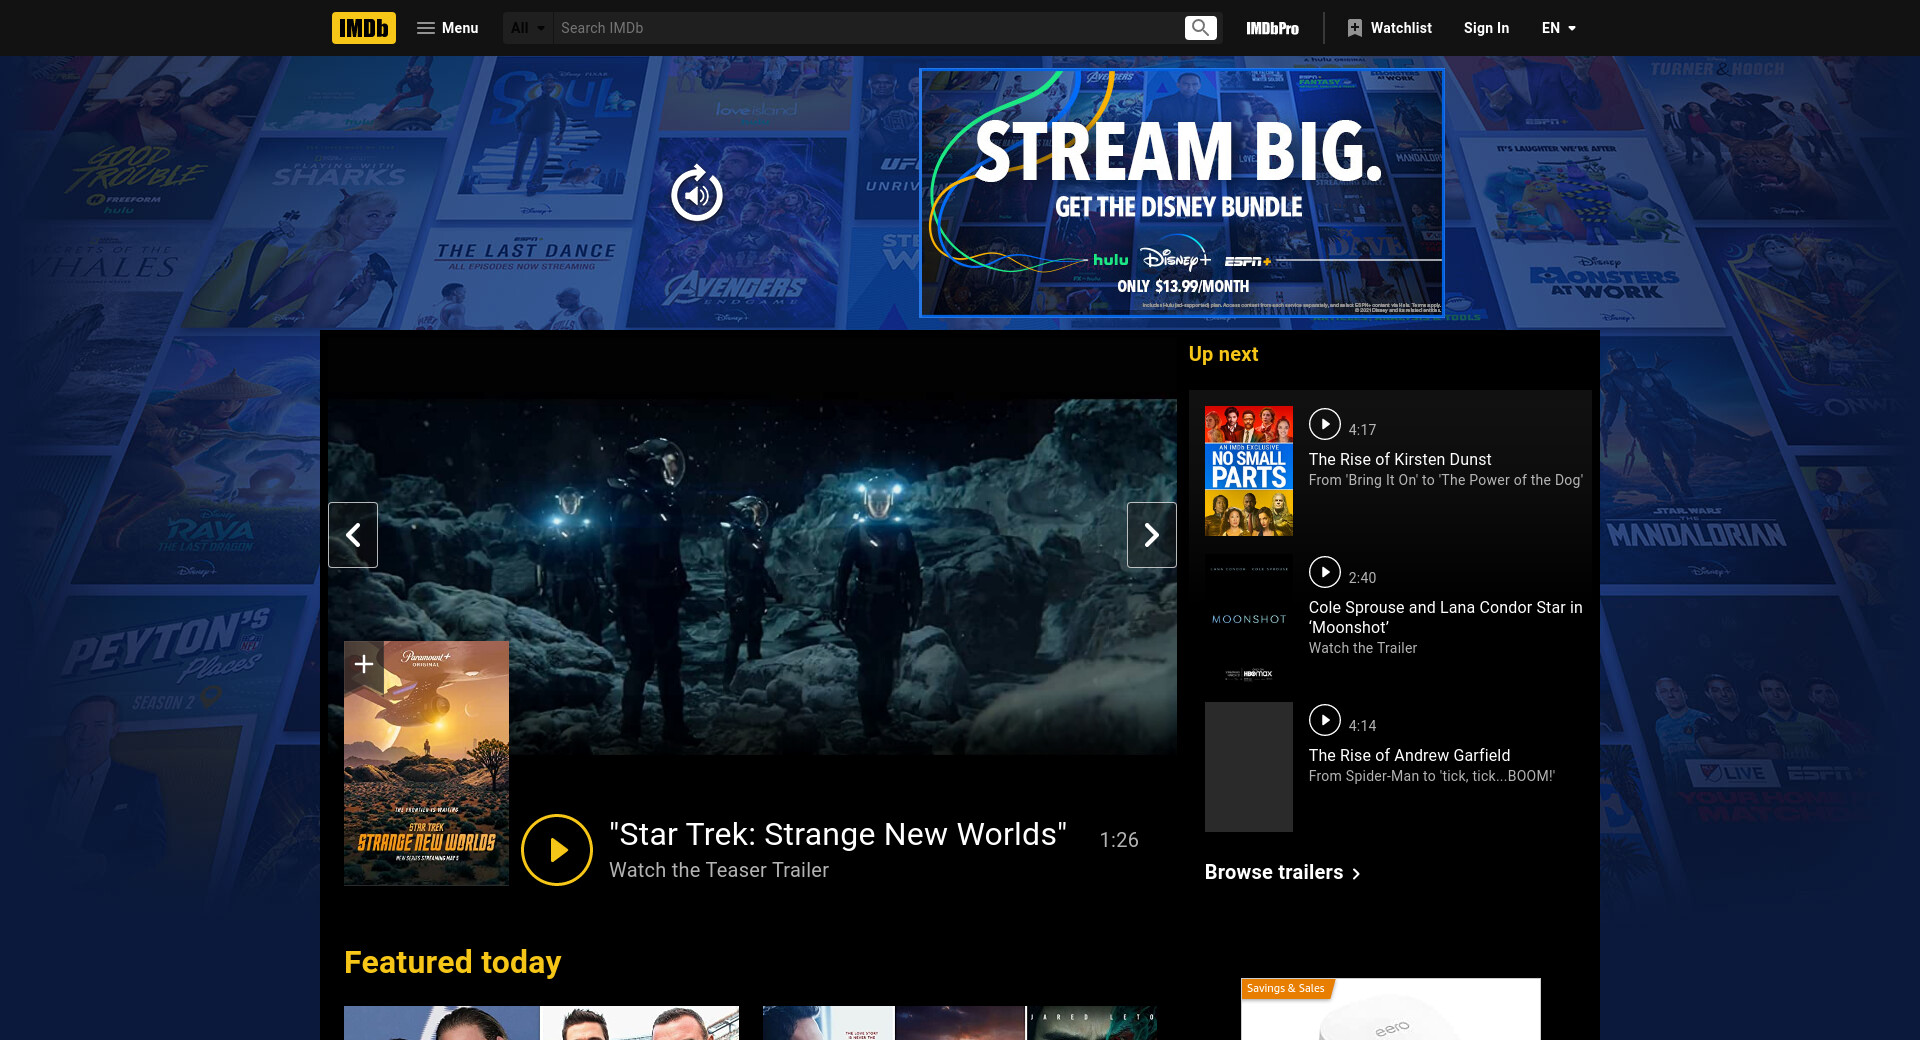Click the magnifying glass search button
The image size is (1920, 1040).
click(x=1200, y=28)
